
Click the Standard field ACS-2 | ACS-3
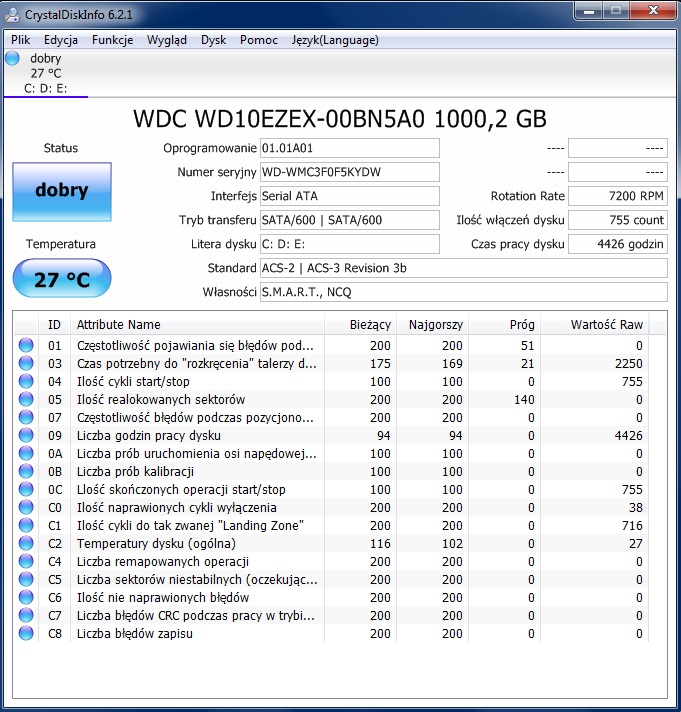coord(464,268)
